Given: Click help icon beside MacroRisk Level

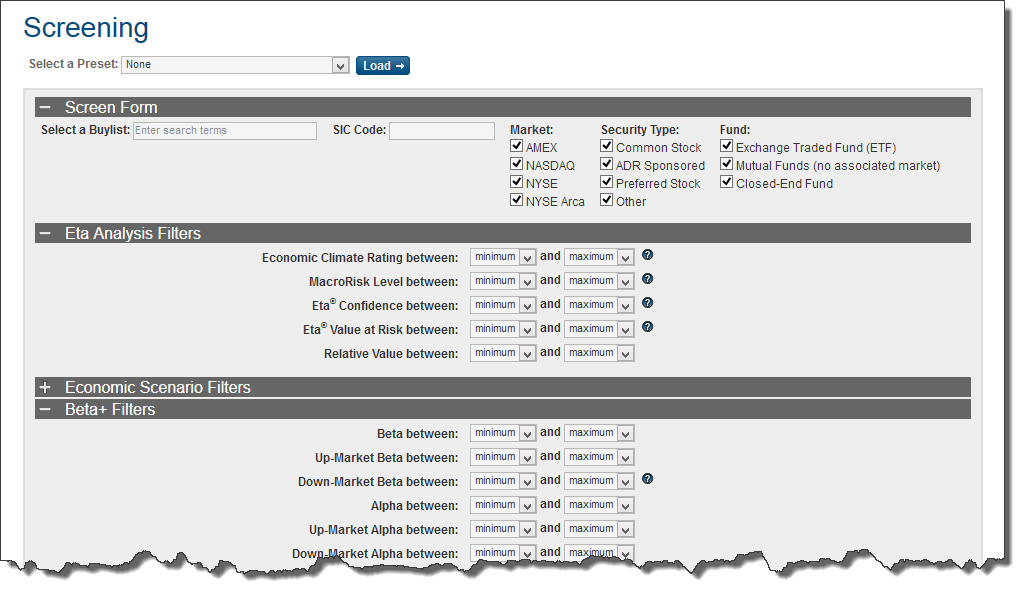Looking at the screenshot, I should pyautogui.click(x=647, y=280).
